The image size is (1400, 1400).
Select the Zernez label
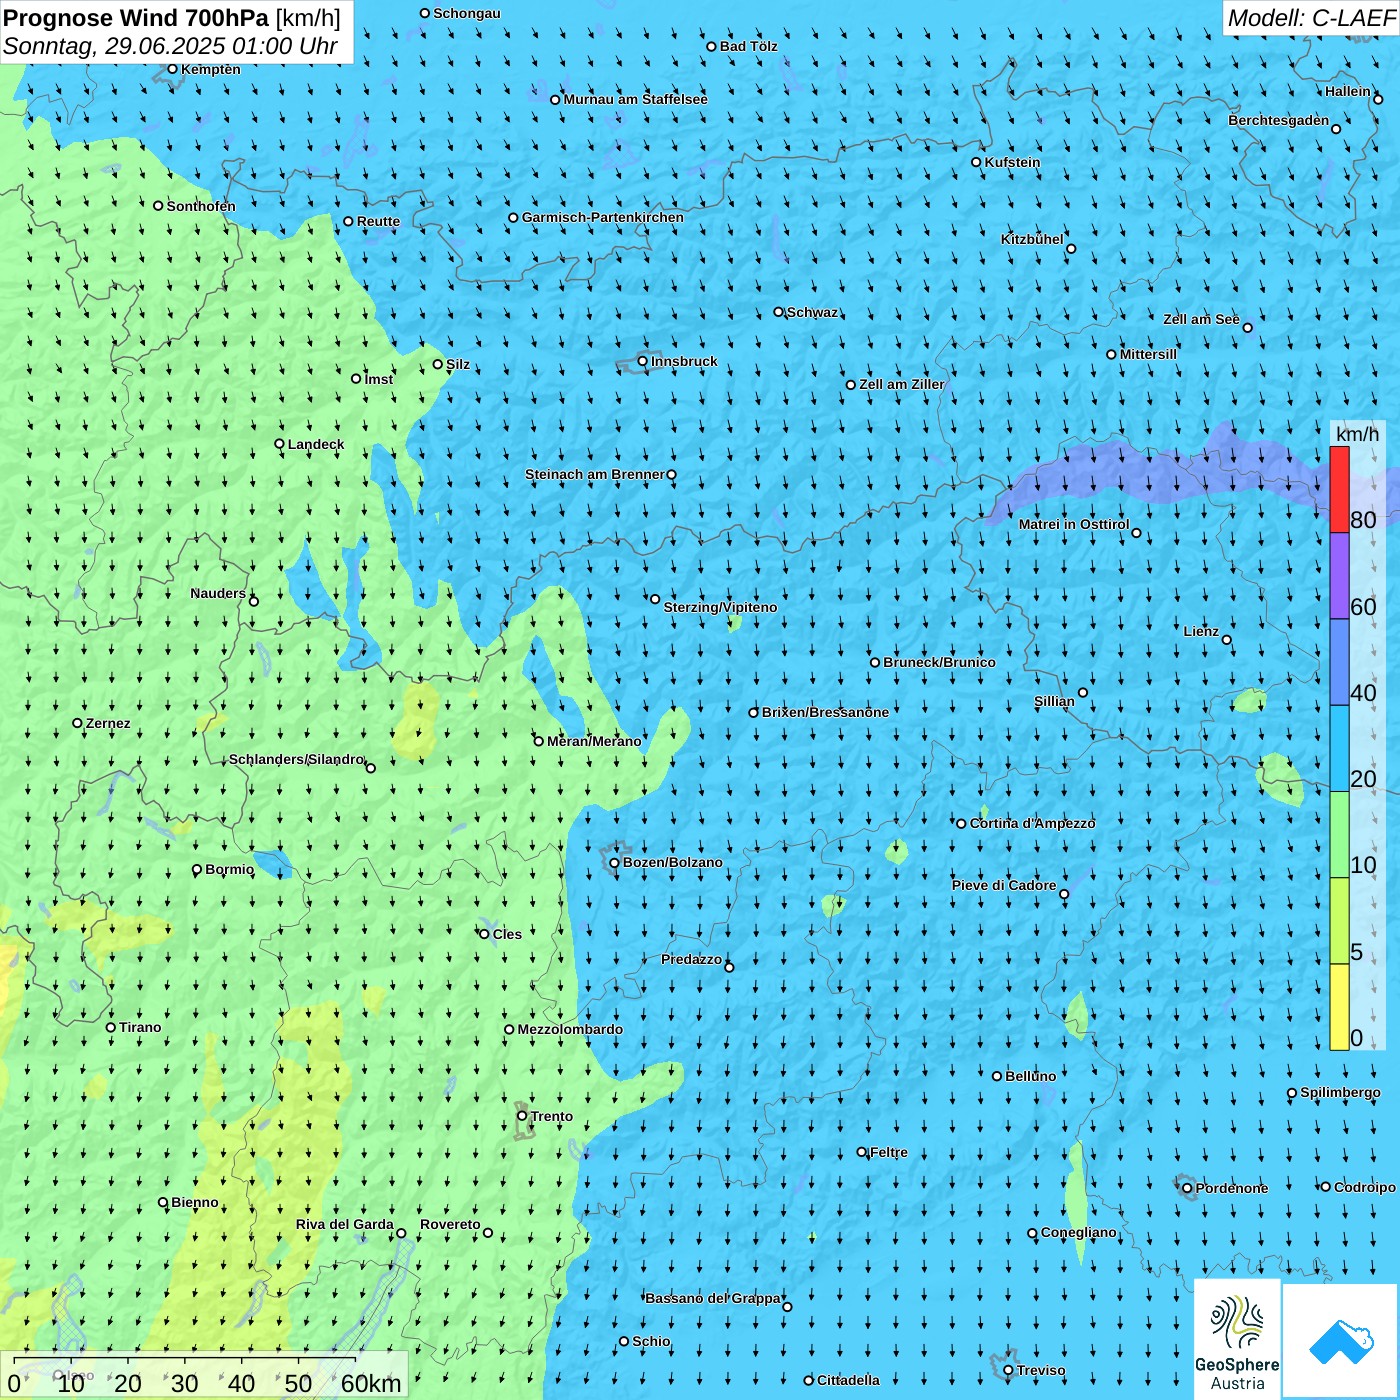pos(108,723)
